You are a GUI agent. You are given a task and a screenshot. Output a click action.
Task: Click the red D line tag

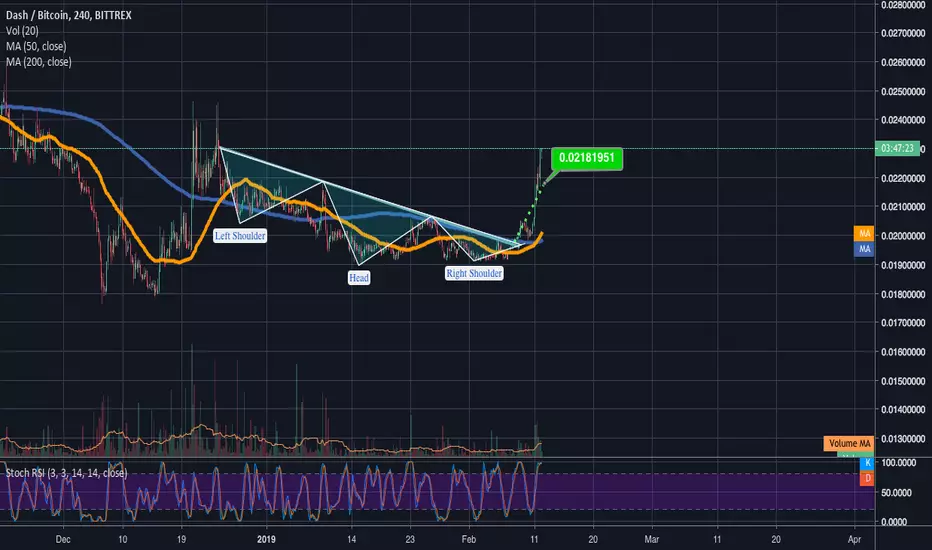click(x=867, y=477)
